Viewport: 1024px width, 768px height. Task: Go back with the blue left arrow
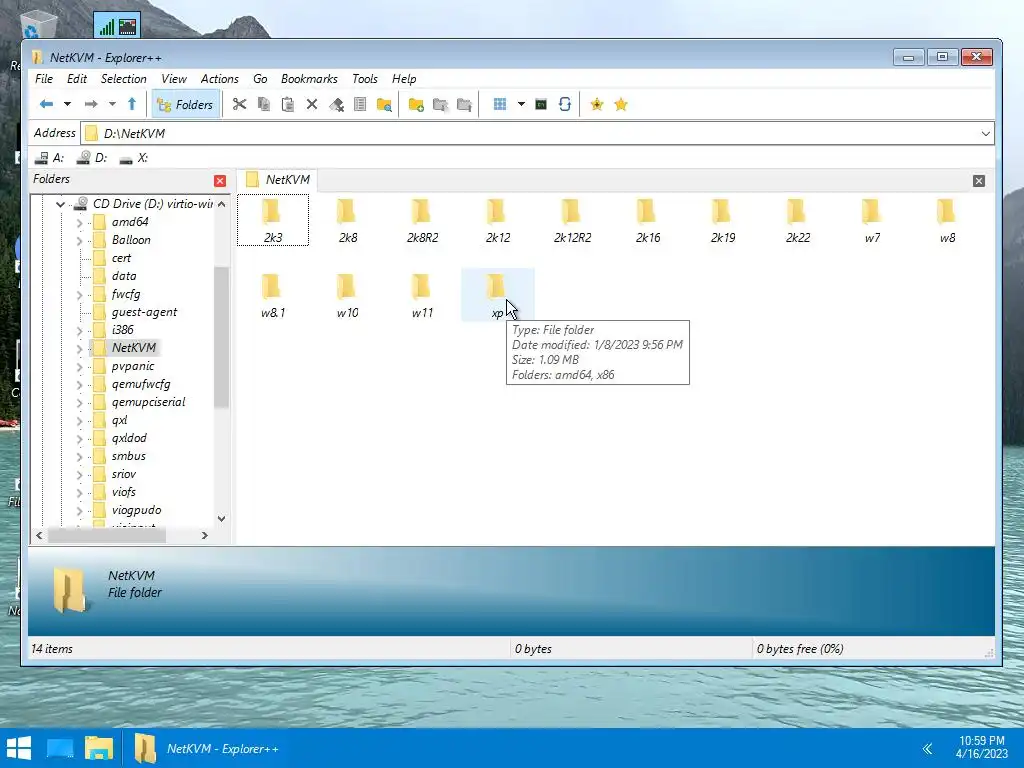pos(46,104)
